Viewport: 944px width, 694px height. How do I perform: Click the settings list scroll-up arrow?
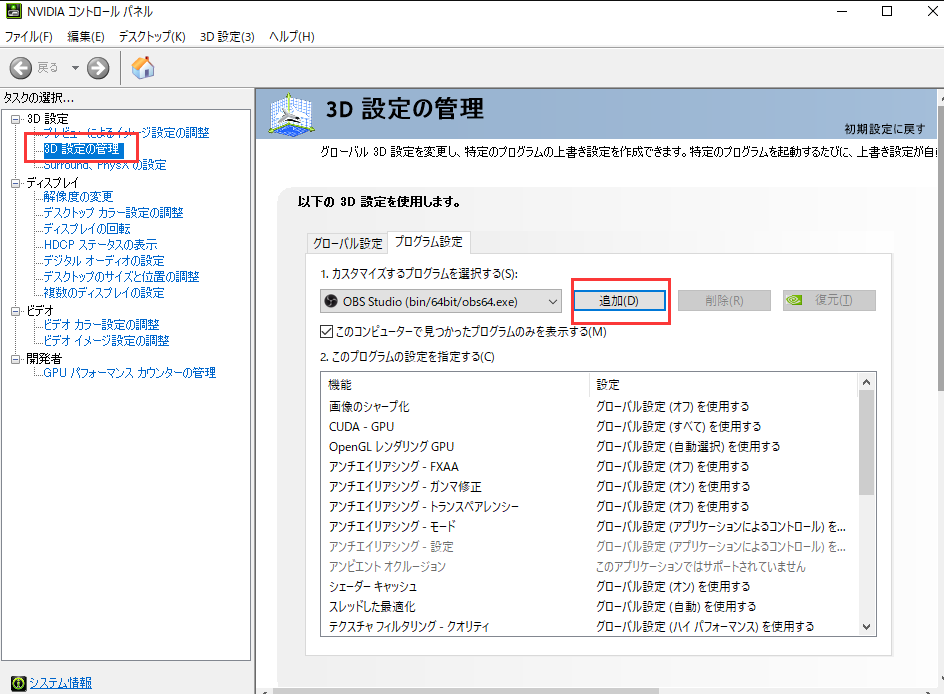point(866,382)
